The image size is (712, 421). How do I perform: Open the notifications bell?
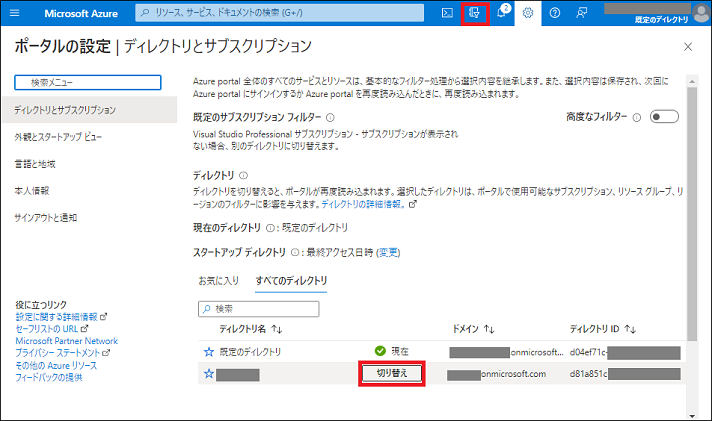click(x=502, y=13)
